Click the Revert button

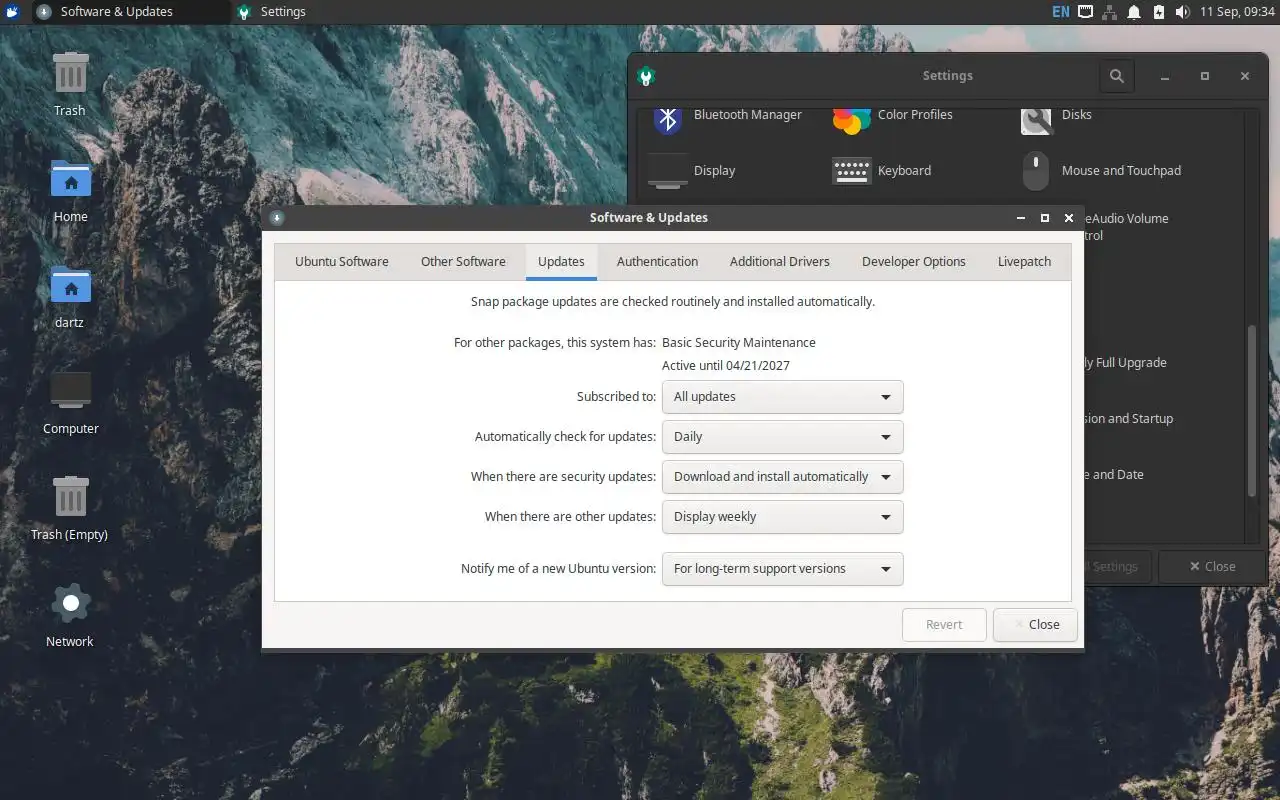tap(944, 625)
